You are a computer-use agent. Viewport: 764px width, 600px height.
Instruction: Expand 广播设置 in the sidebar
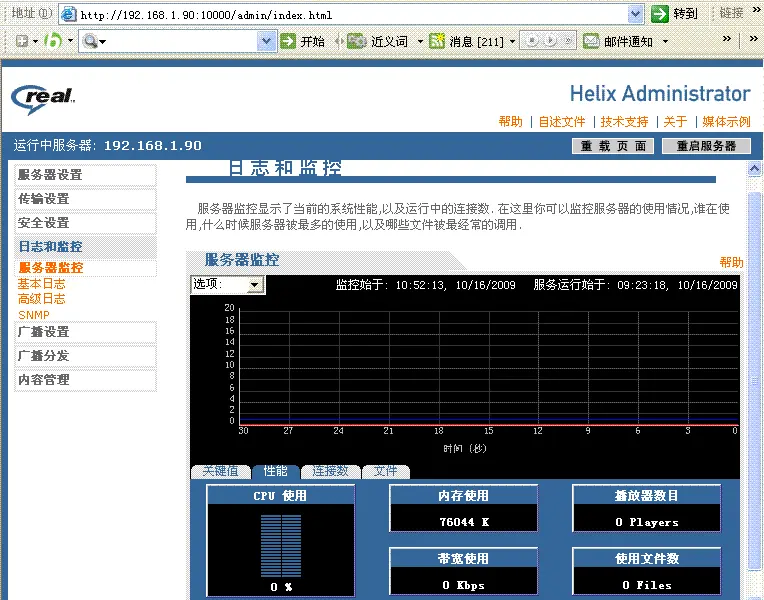[85, 332]
